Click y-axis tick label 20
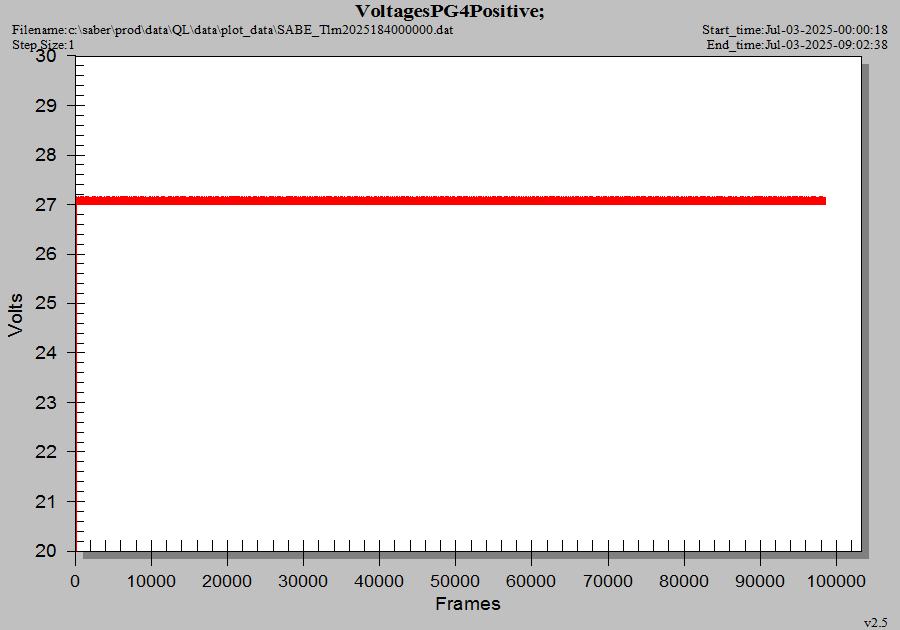The height and width of the screenshot is (630, 900). [46, 551]
